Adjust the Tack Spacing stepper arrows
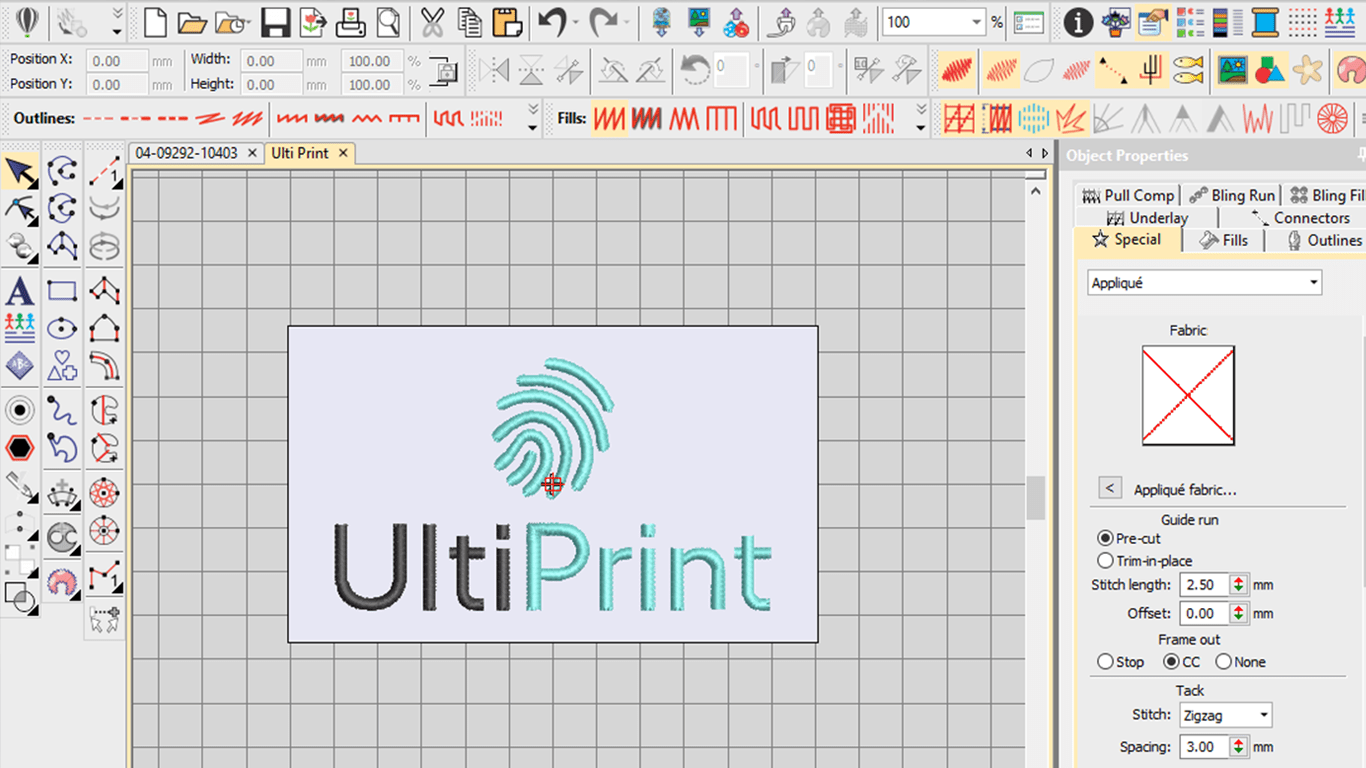1366x768 pixels. (x=1238, y=747)
